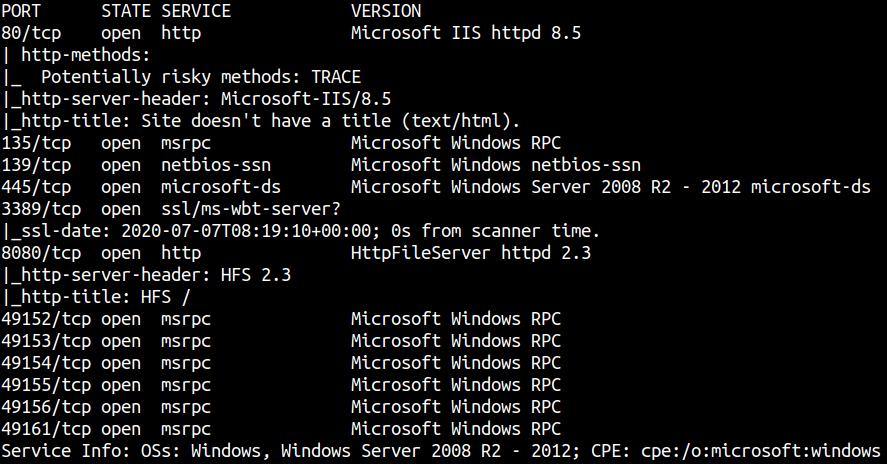Click the HttpFileServer httpd 2.3 version text
Screen dimensions: 887x464
[x=471, y=254]
